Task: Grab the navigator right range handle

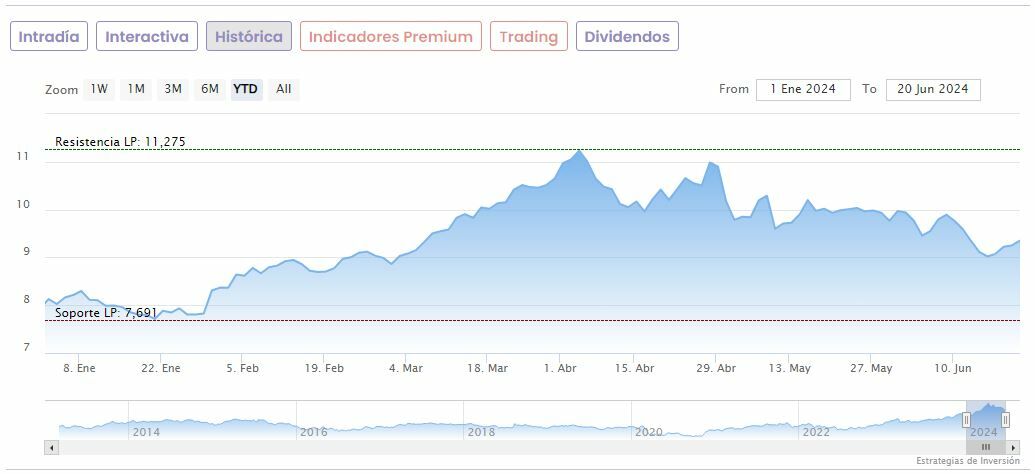Action: [1005, 420]
